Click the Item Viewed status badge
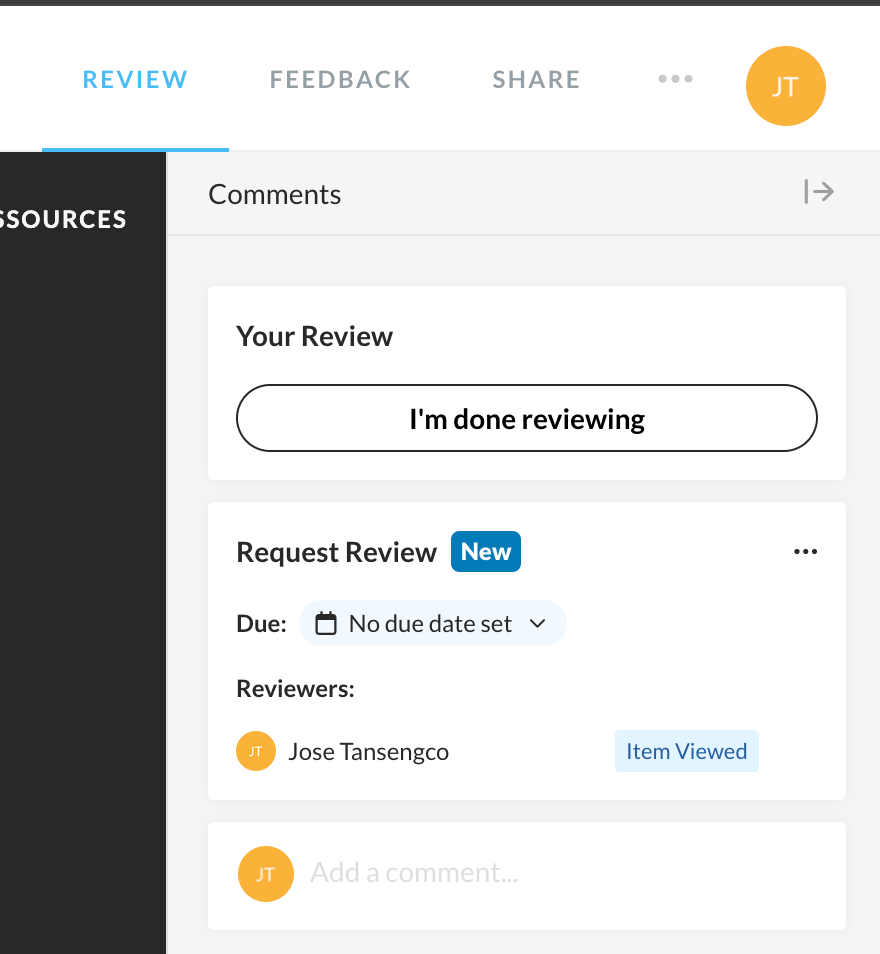 coord(686,751)
